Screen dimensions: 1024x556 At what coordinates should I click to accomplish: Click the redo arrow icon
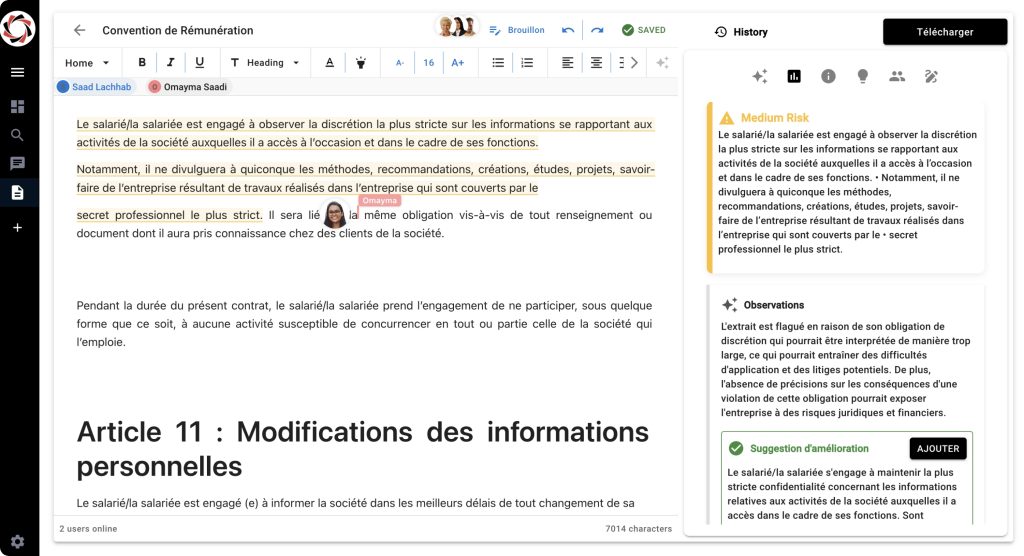597,30
